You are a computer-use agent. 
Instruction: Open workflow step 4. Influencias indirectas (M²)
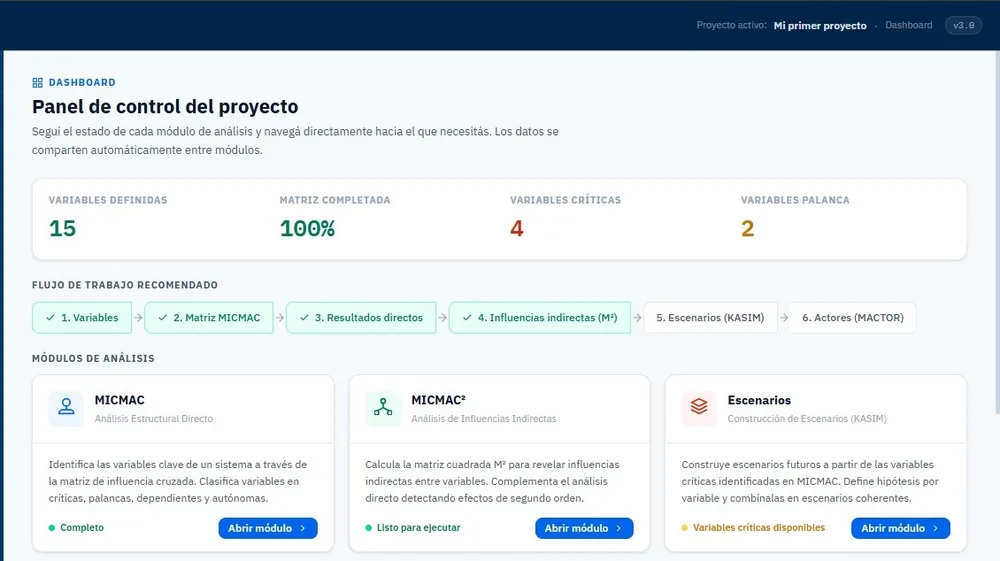(540, 317)
